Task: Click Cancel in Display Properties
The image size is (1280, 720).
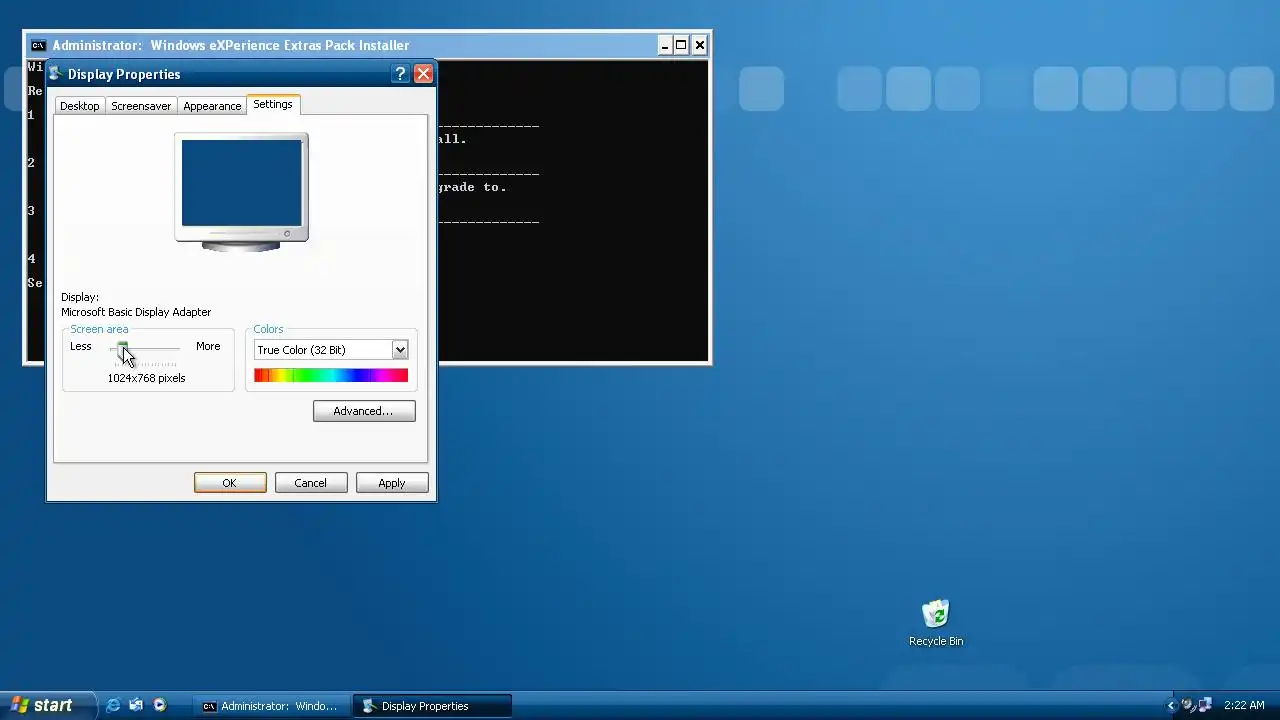Action: (x=311, y=483)
